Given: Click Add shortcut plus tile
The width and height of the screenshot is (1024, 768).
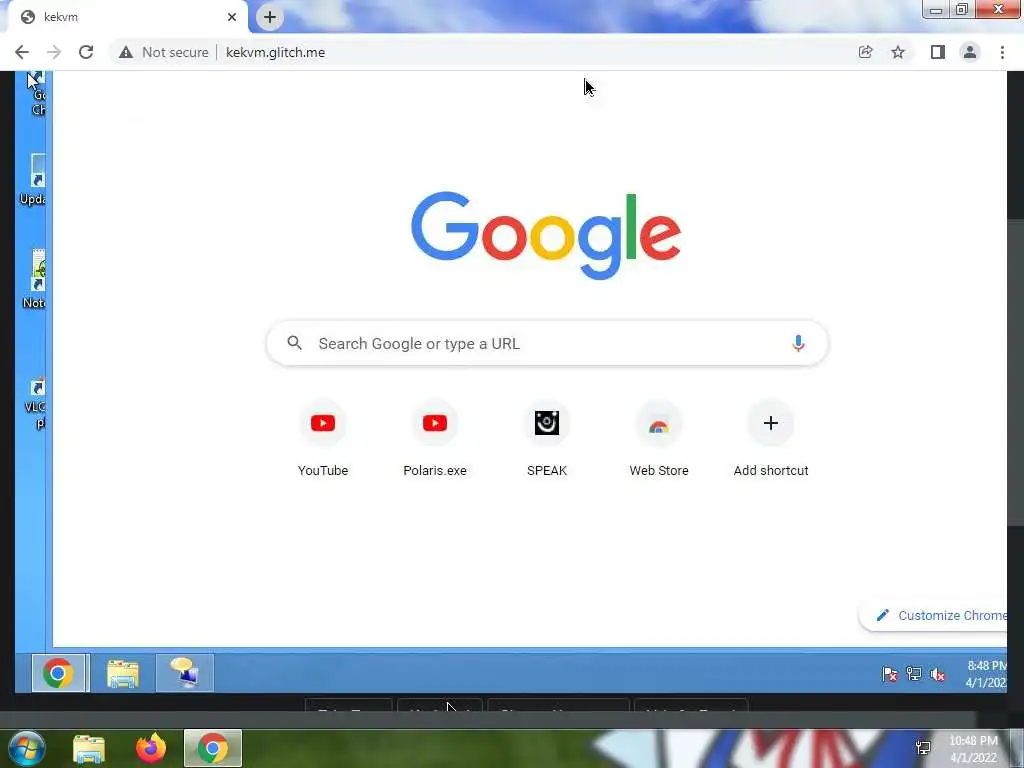Looking at the screenshot, I should [x=771, y=423].
